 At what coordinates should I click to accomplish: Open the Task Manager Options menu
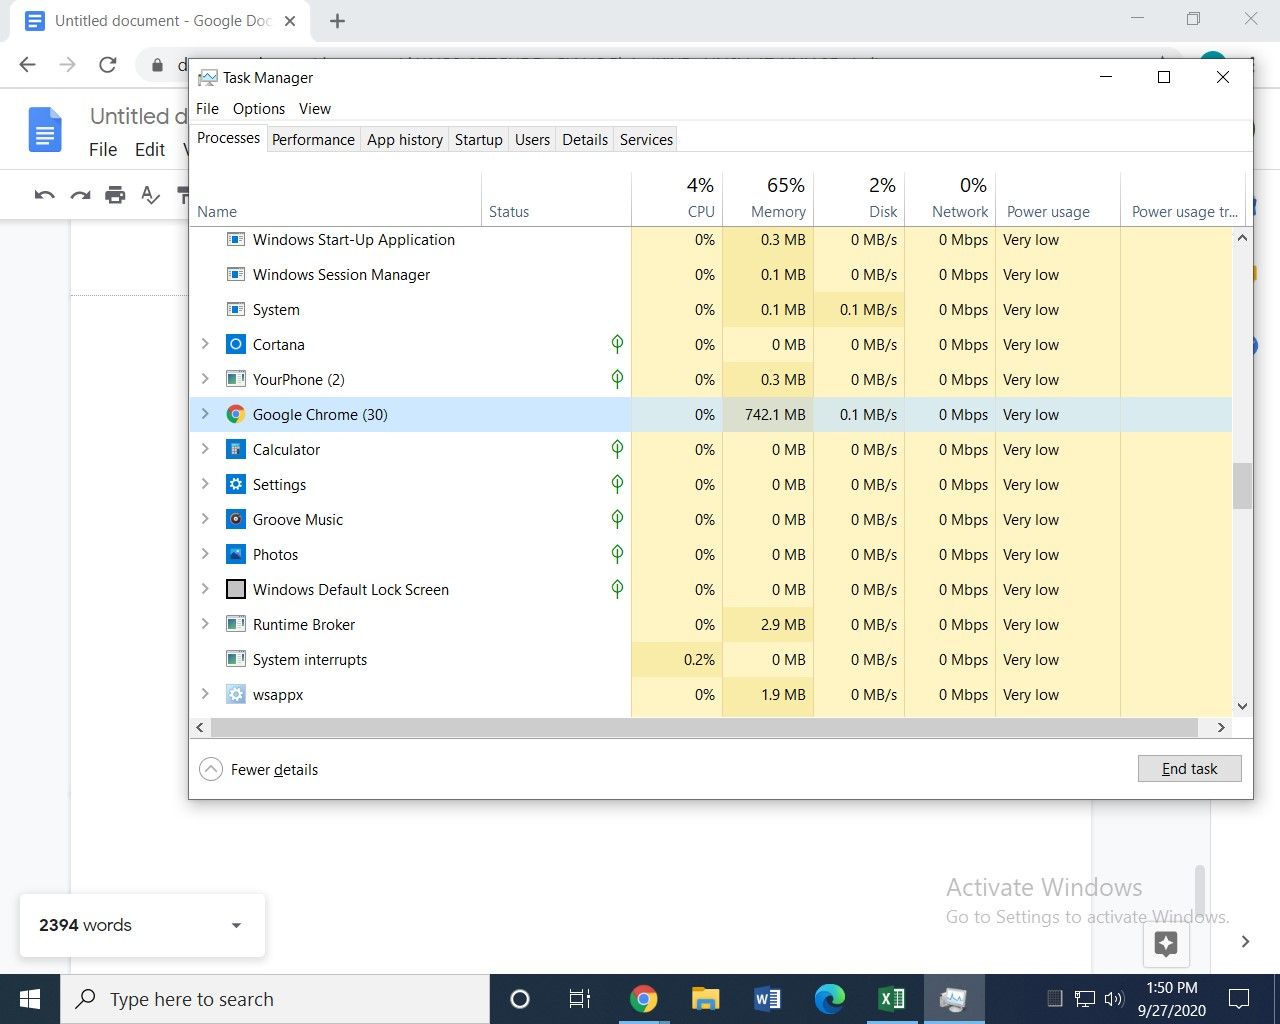(259, 108)
